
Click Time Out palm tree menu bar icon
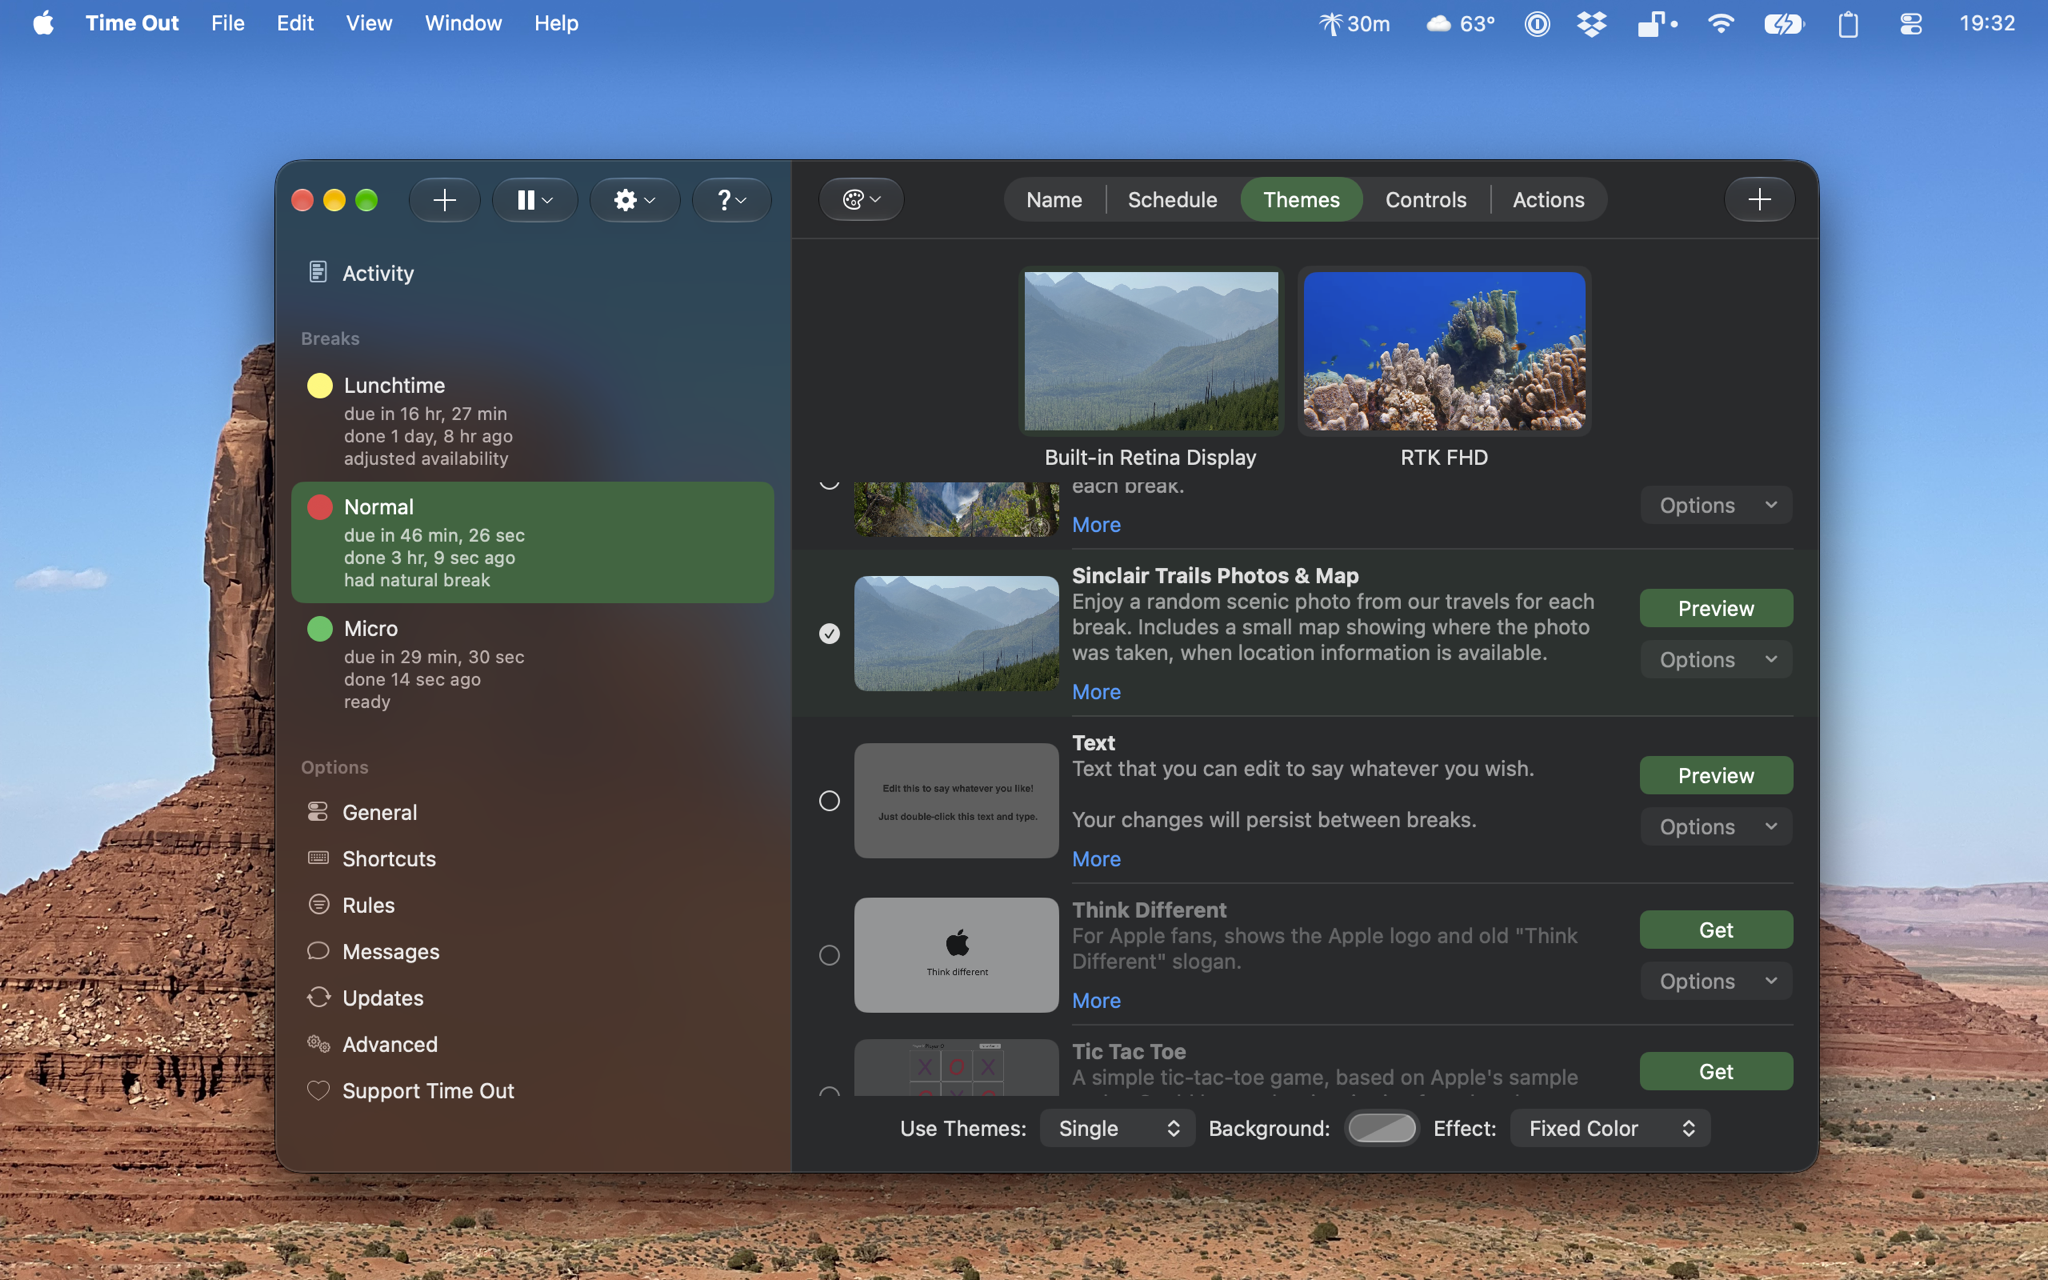1354,23
